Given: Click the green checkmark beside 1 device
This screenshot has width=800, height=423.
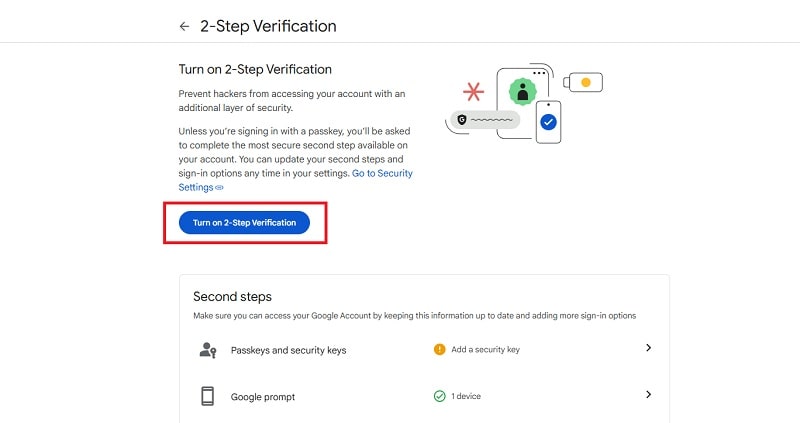Looking at the screenshot, I should tap(439, 396).
